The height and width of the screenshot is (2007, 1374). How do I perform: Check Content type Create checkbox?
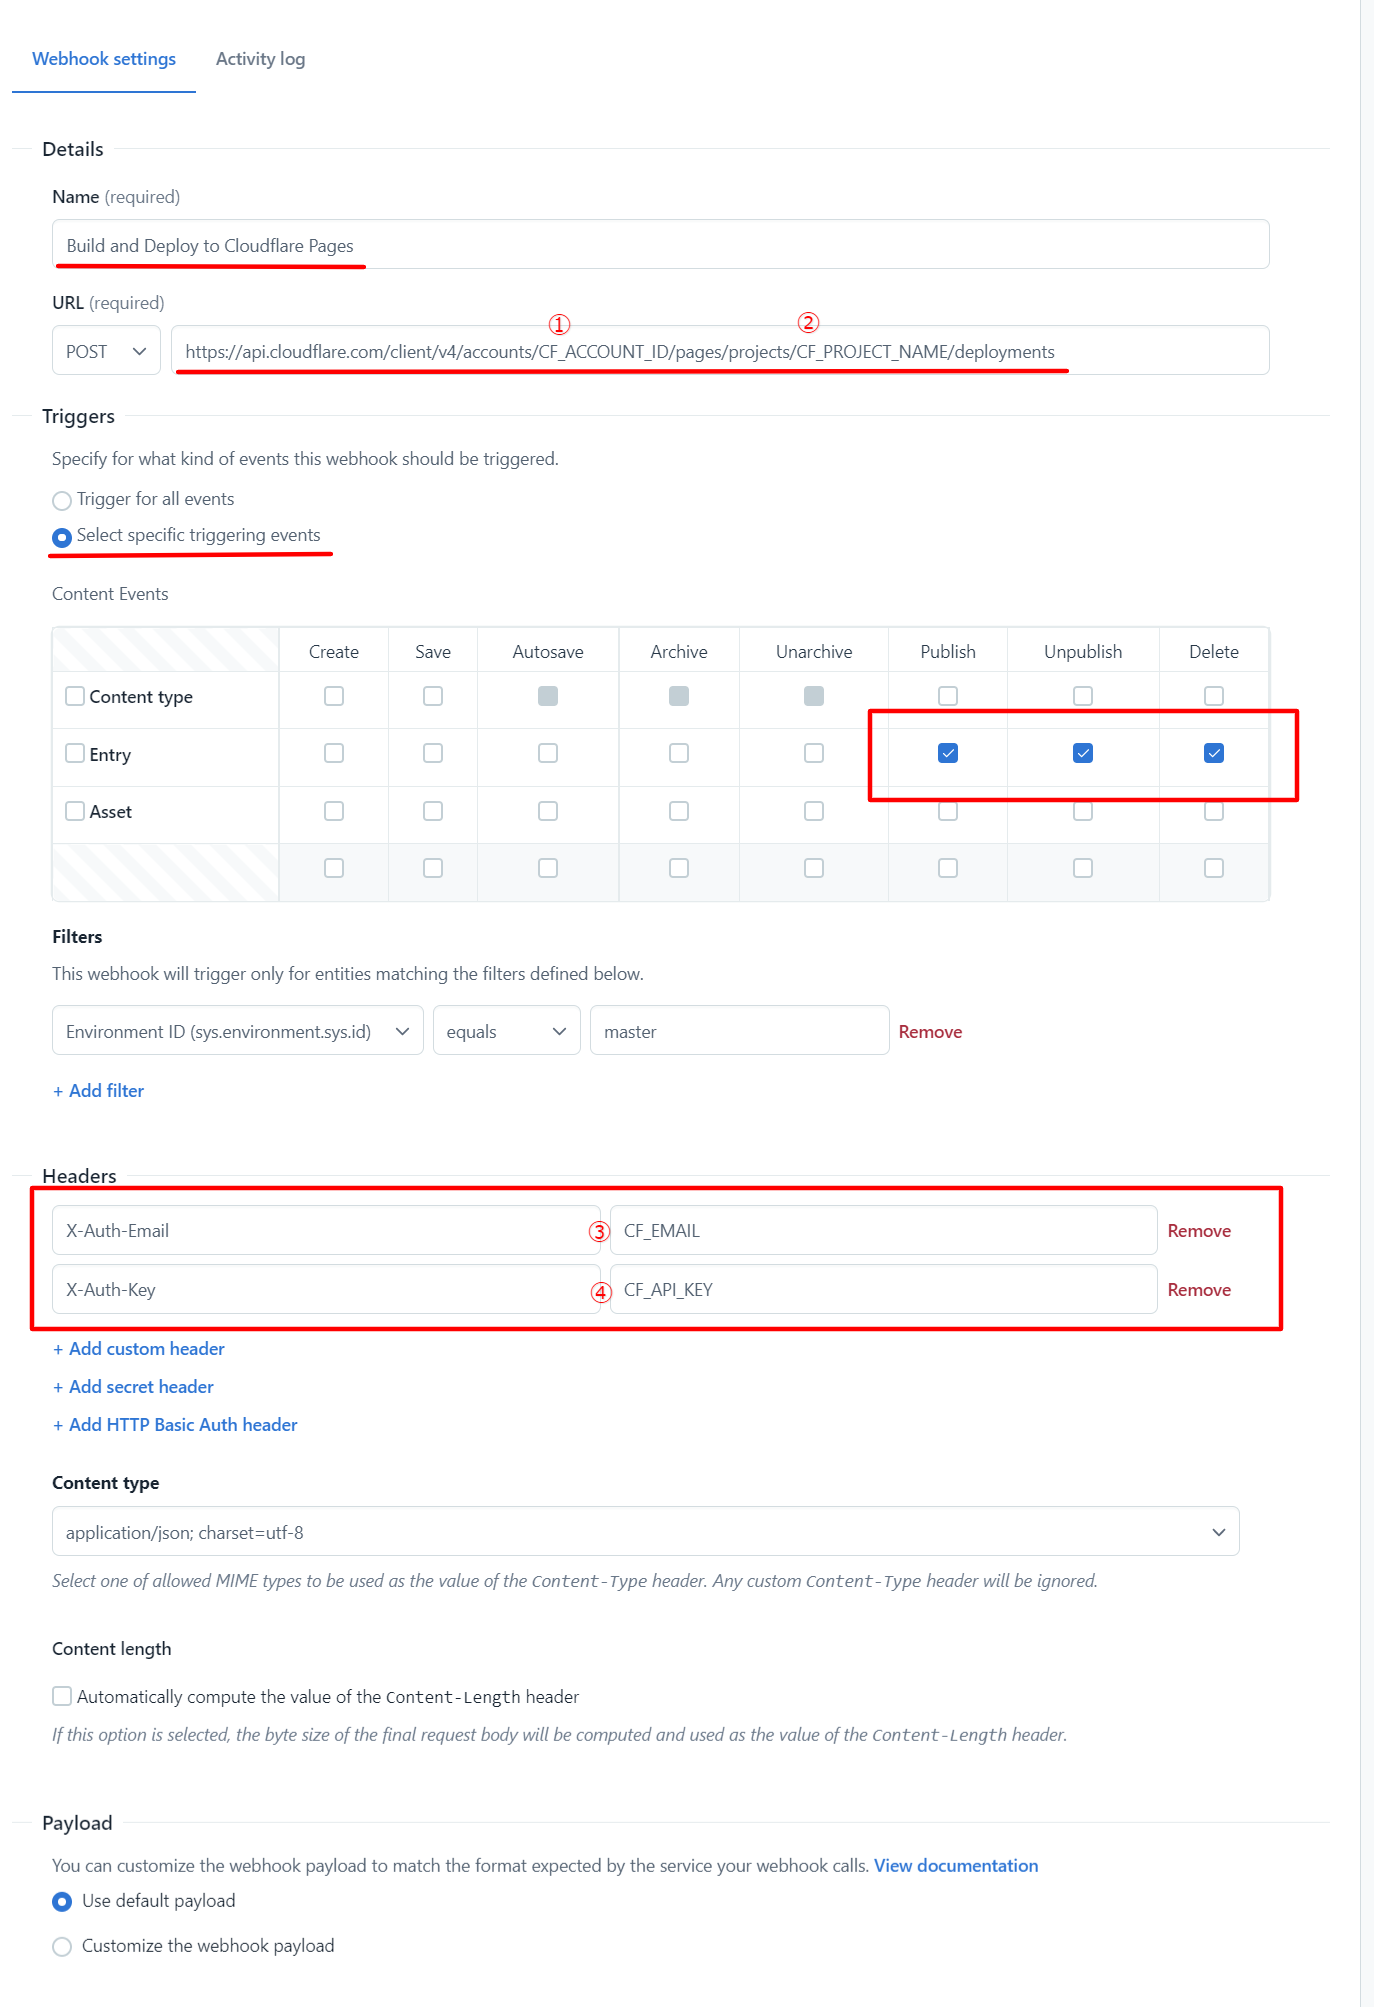[334, 696]
